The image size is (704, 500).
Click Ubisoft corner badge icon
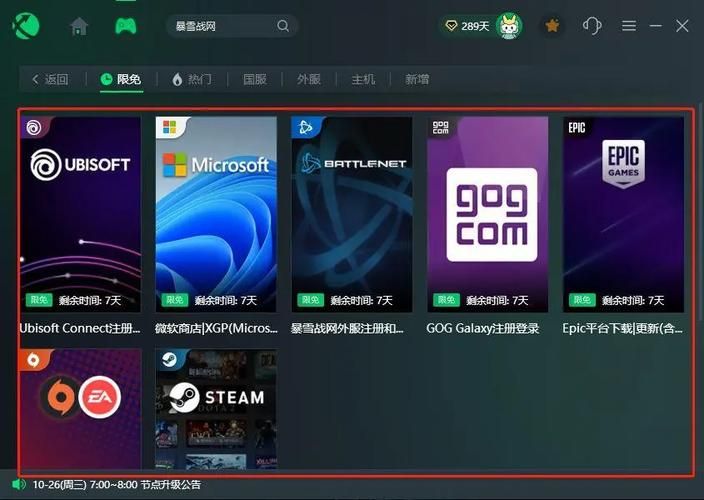click(34, 127)
